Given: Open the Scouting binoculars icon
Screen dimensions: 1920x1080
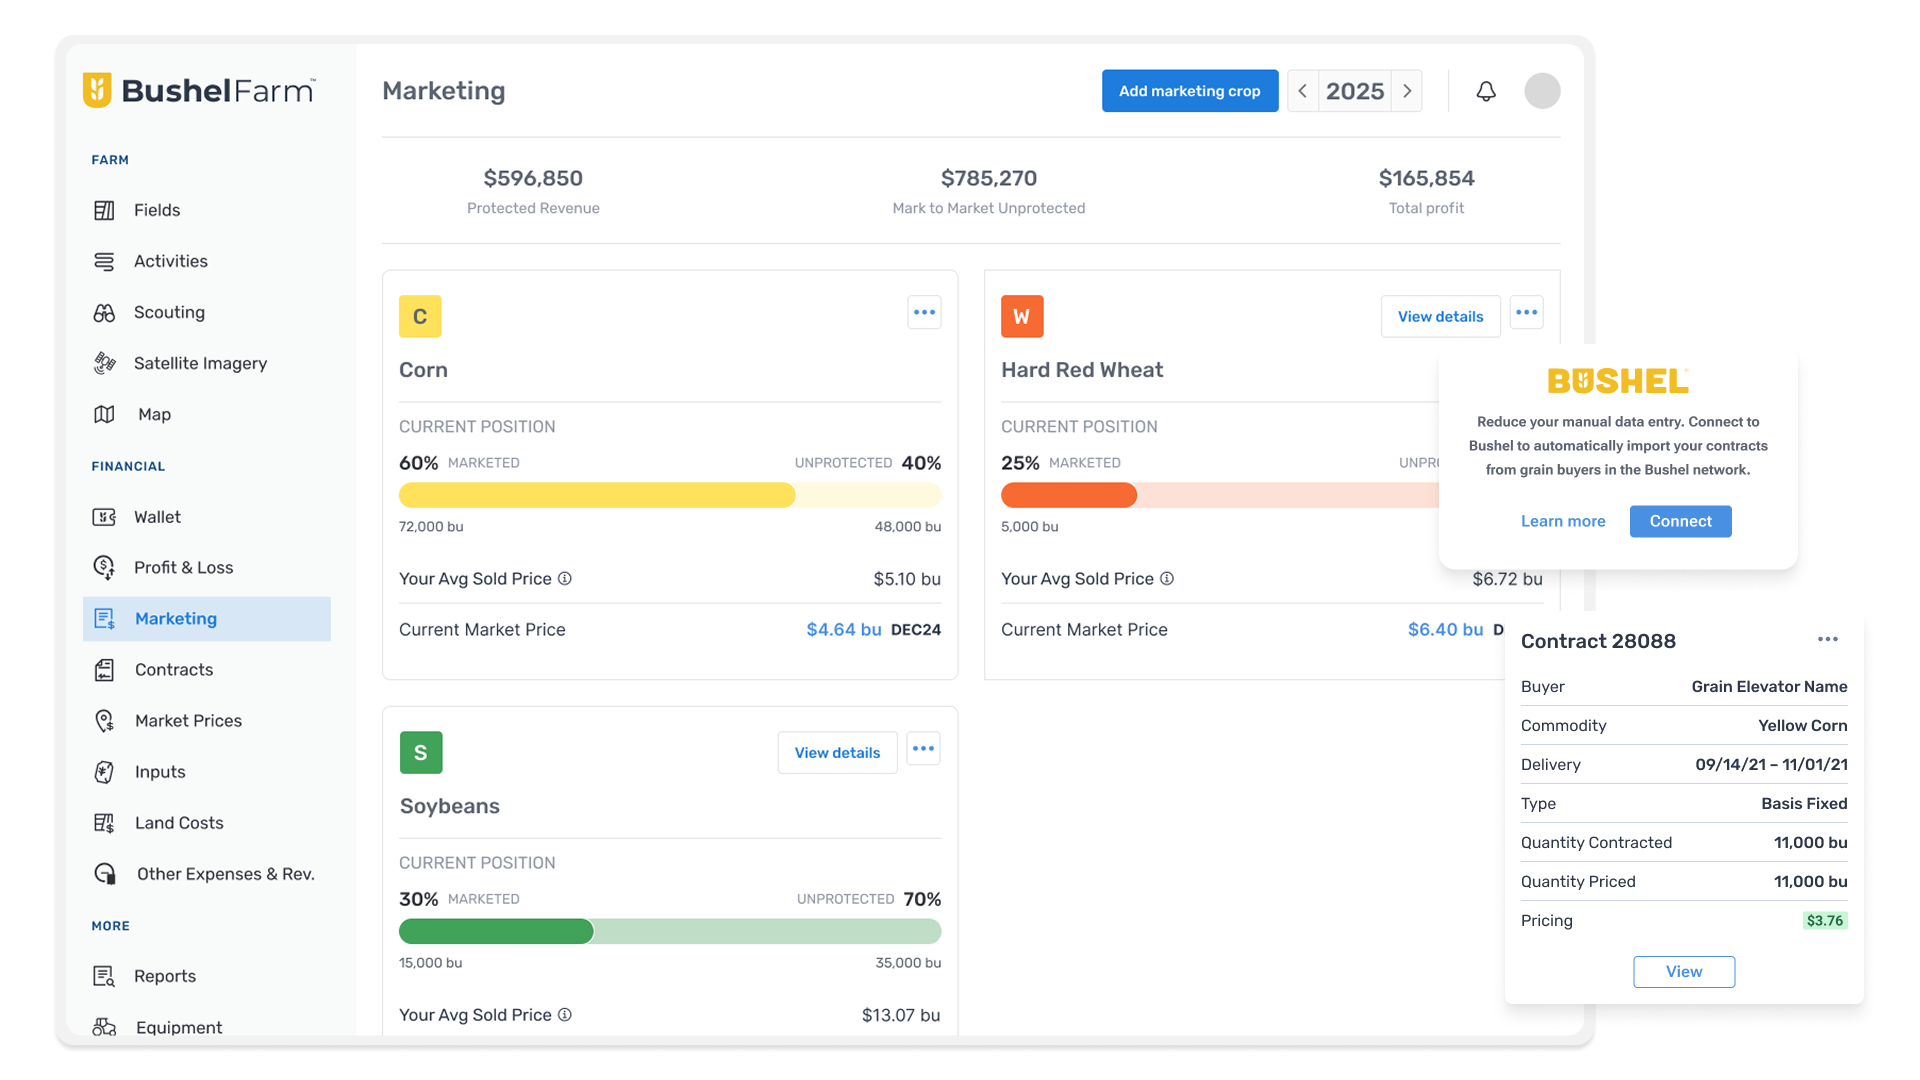Looking at the screenshot, I should [x=104, y=313].
